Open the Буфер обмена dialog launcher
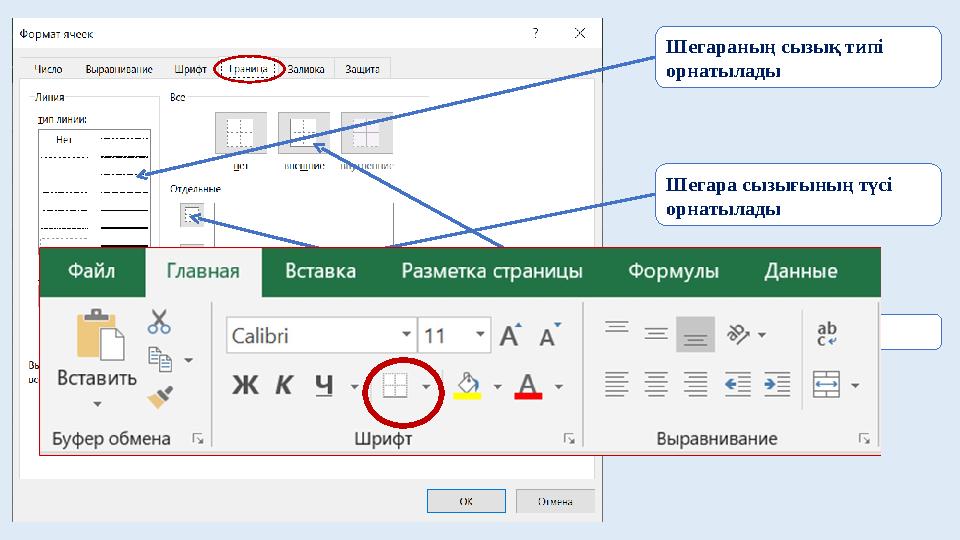960x540 pixels. (198, 438)
